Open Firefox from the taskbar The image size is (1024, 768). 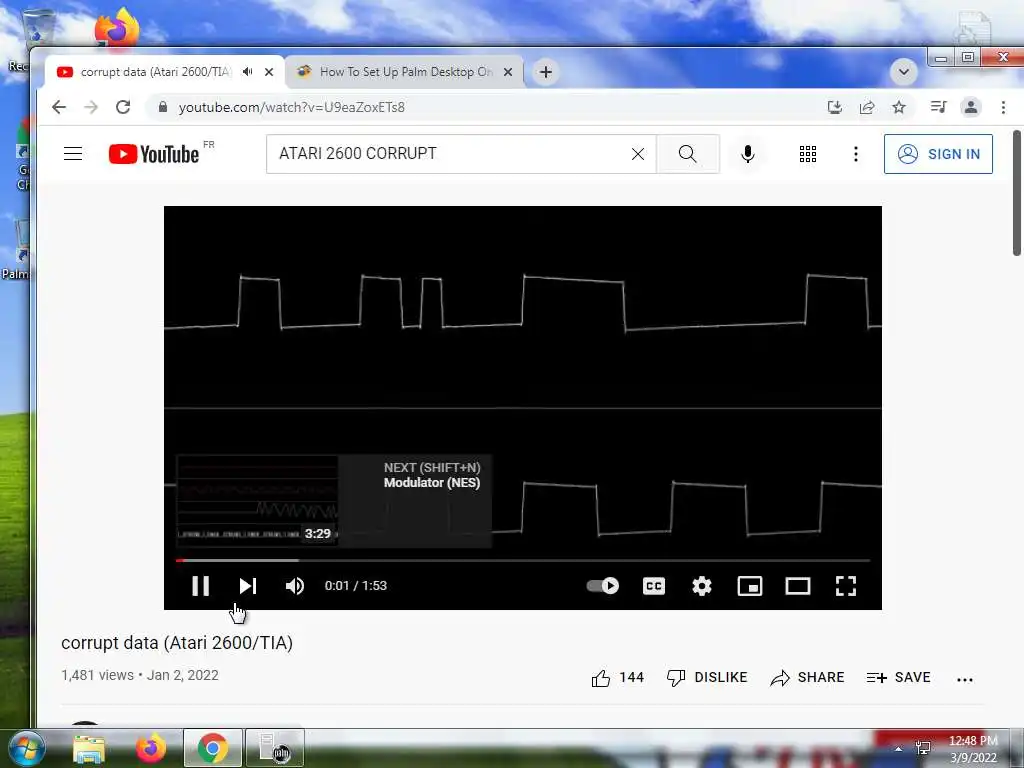pos(150,748)
